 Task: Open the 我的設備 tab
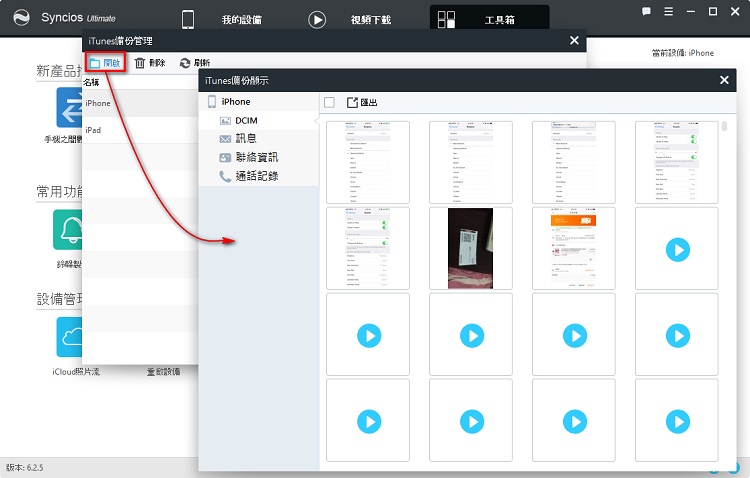(x=242, y=20)
